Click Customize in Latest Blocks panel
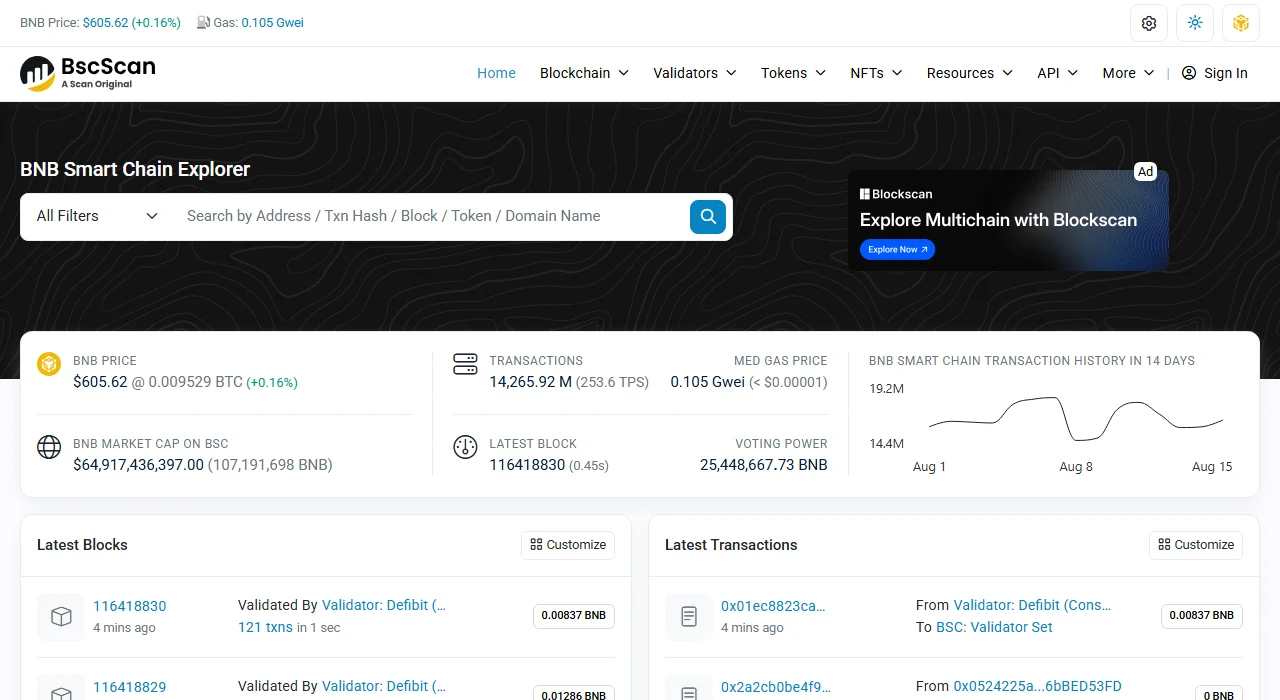Image resolution: width=1280 pixels, height=700 pixels. point(568,545)
